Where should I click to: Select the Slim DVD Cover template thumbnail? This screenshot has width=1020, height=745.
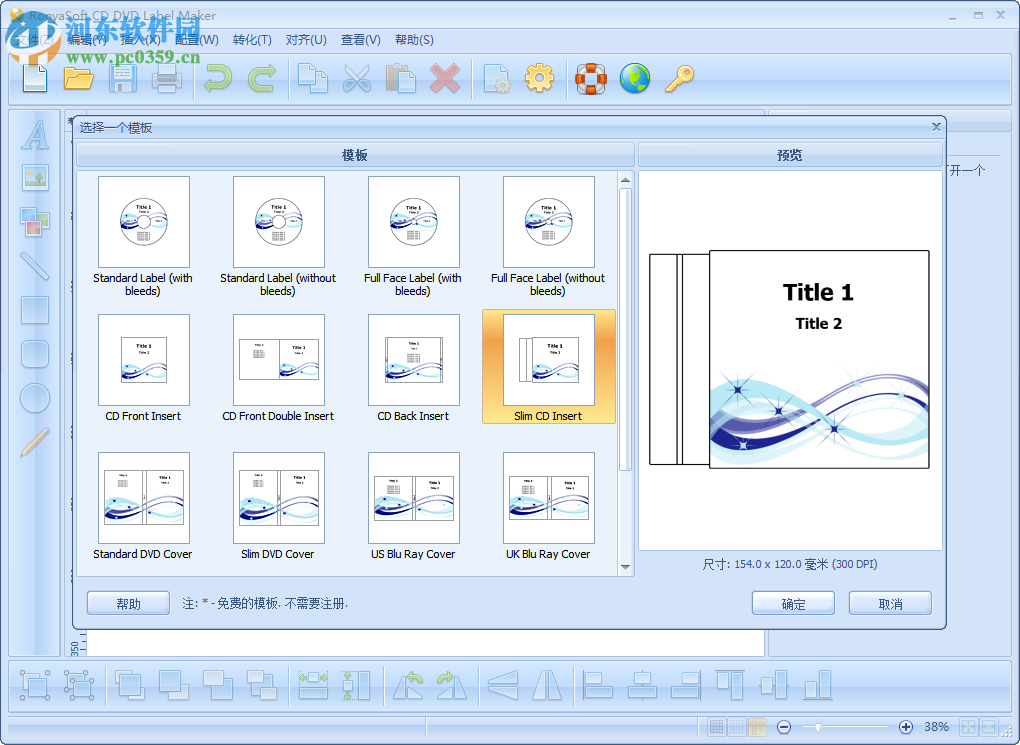pos(278,497)
